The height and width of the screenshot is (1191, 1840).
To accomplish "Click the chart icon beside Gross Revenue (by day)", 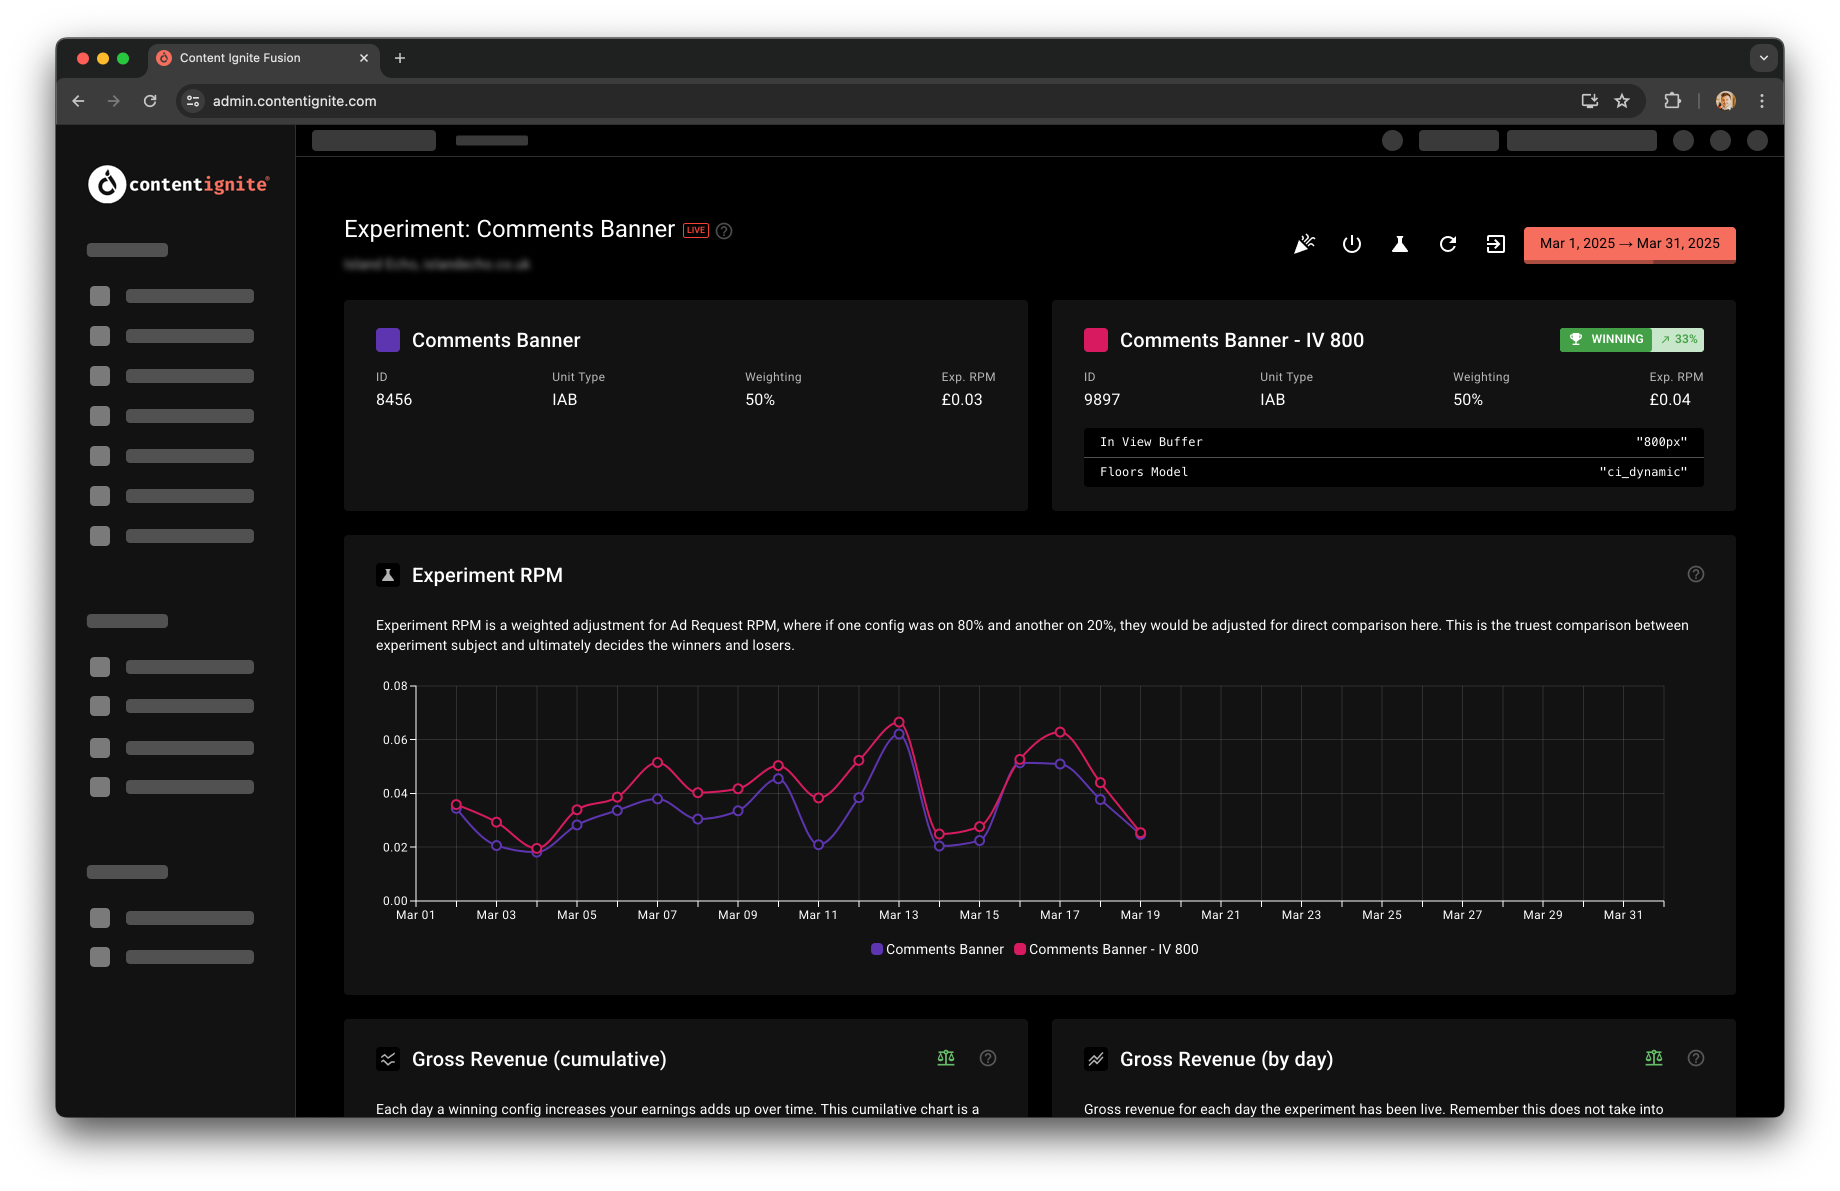I will [1096, 1059].
